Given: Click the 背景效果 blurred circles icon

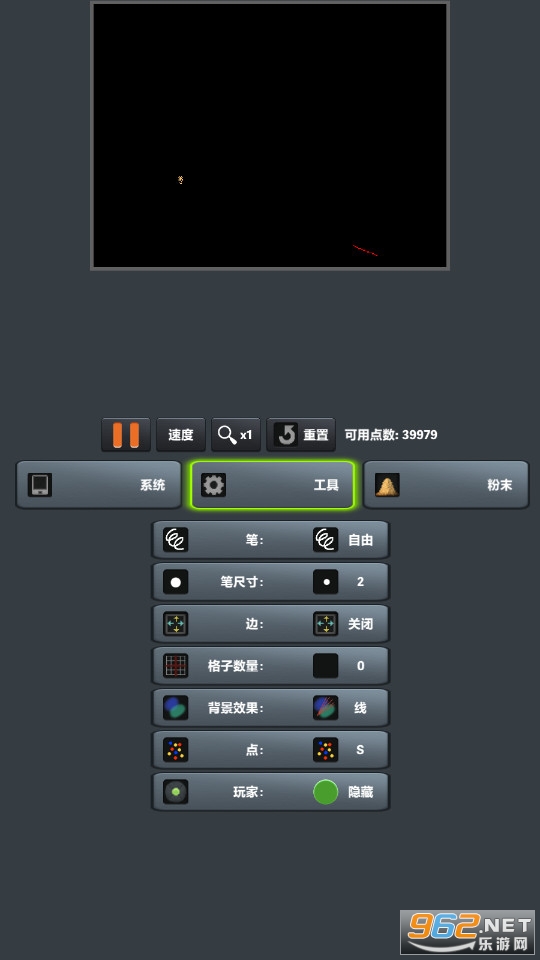Looking at the screenshot, I should 176,708.
